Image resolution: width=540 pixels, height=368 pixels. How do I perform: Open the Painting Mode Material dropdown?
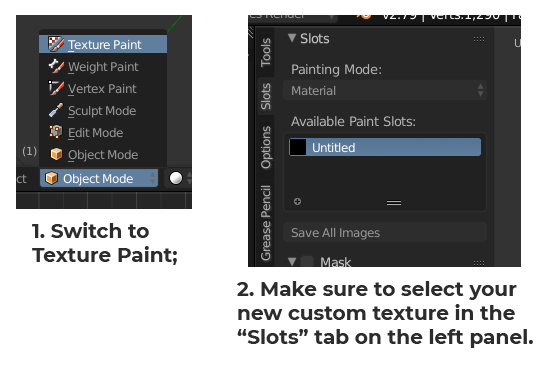[385, 91]
